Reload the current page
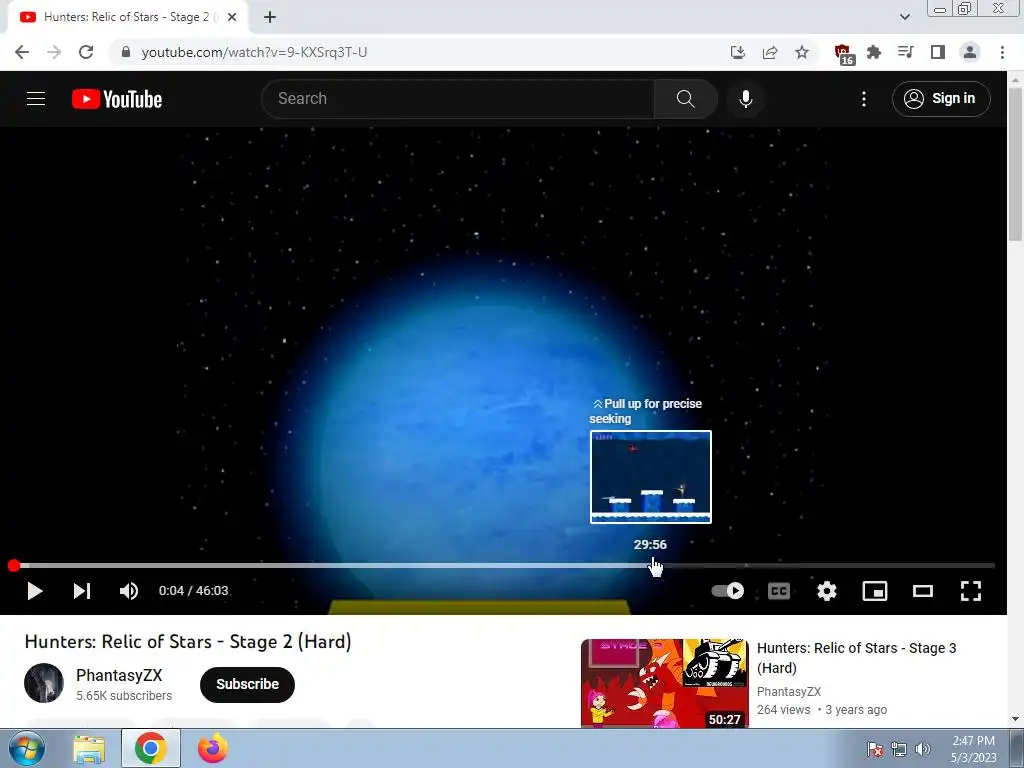 pos(86,52)
